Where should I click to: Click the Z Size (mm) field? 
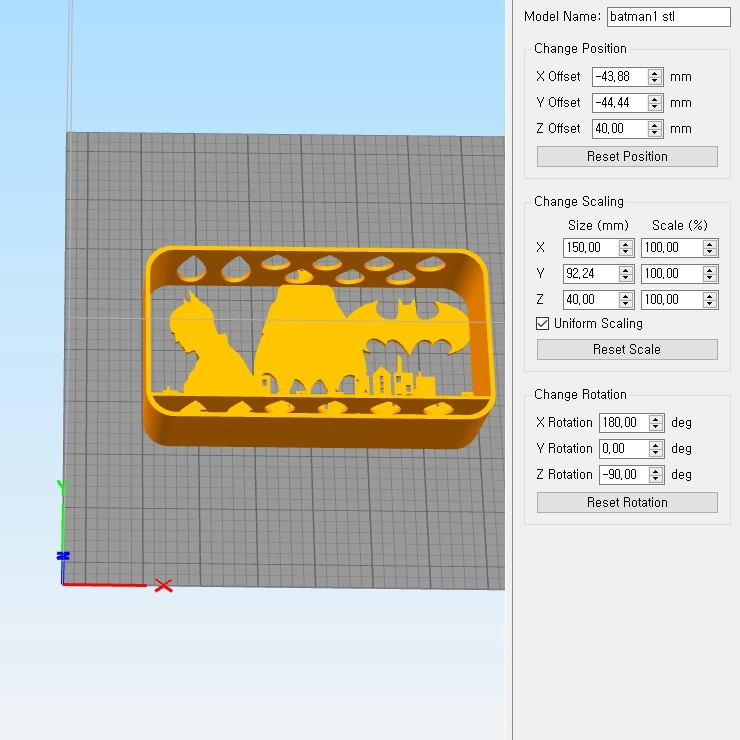point(591,299)
